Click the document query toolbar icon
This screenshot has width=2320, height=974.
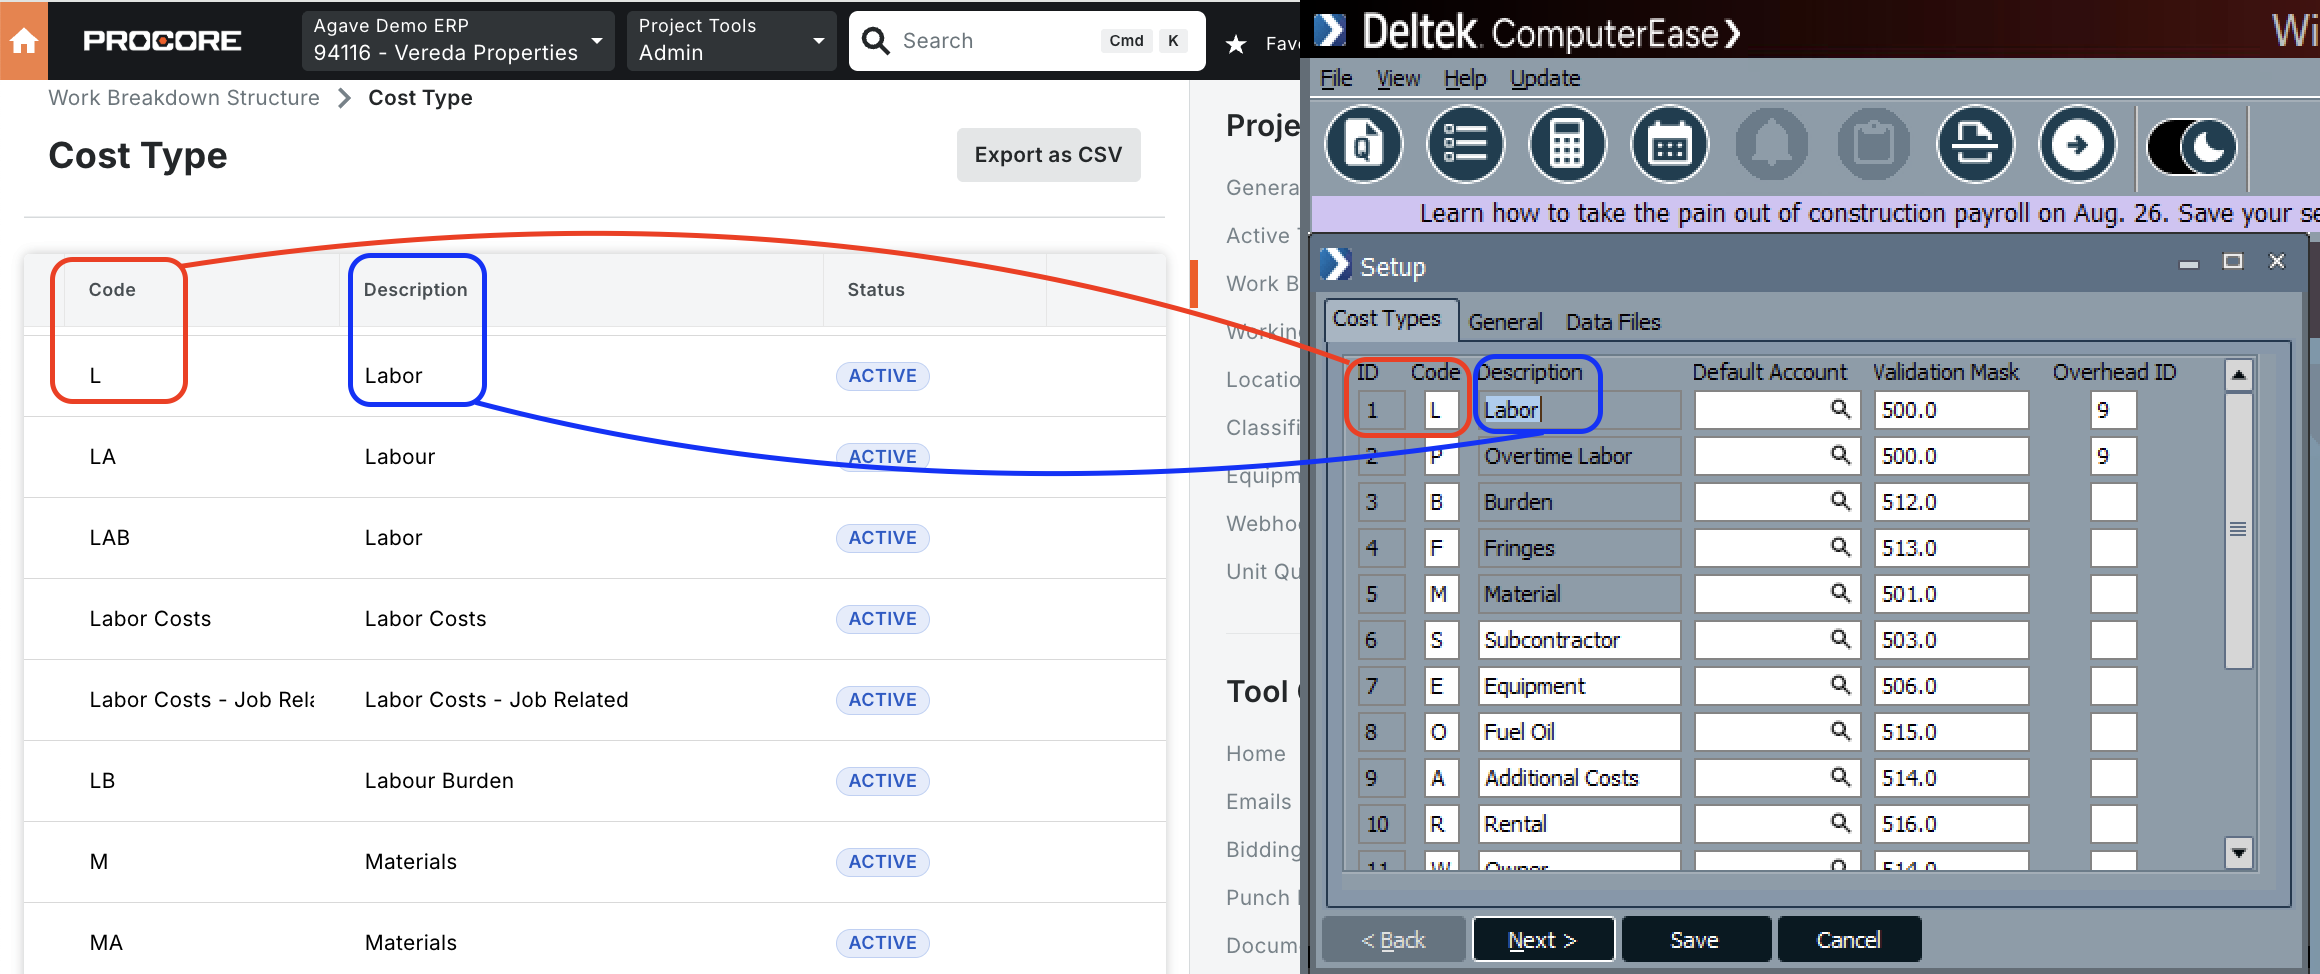[1364, 146]
